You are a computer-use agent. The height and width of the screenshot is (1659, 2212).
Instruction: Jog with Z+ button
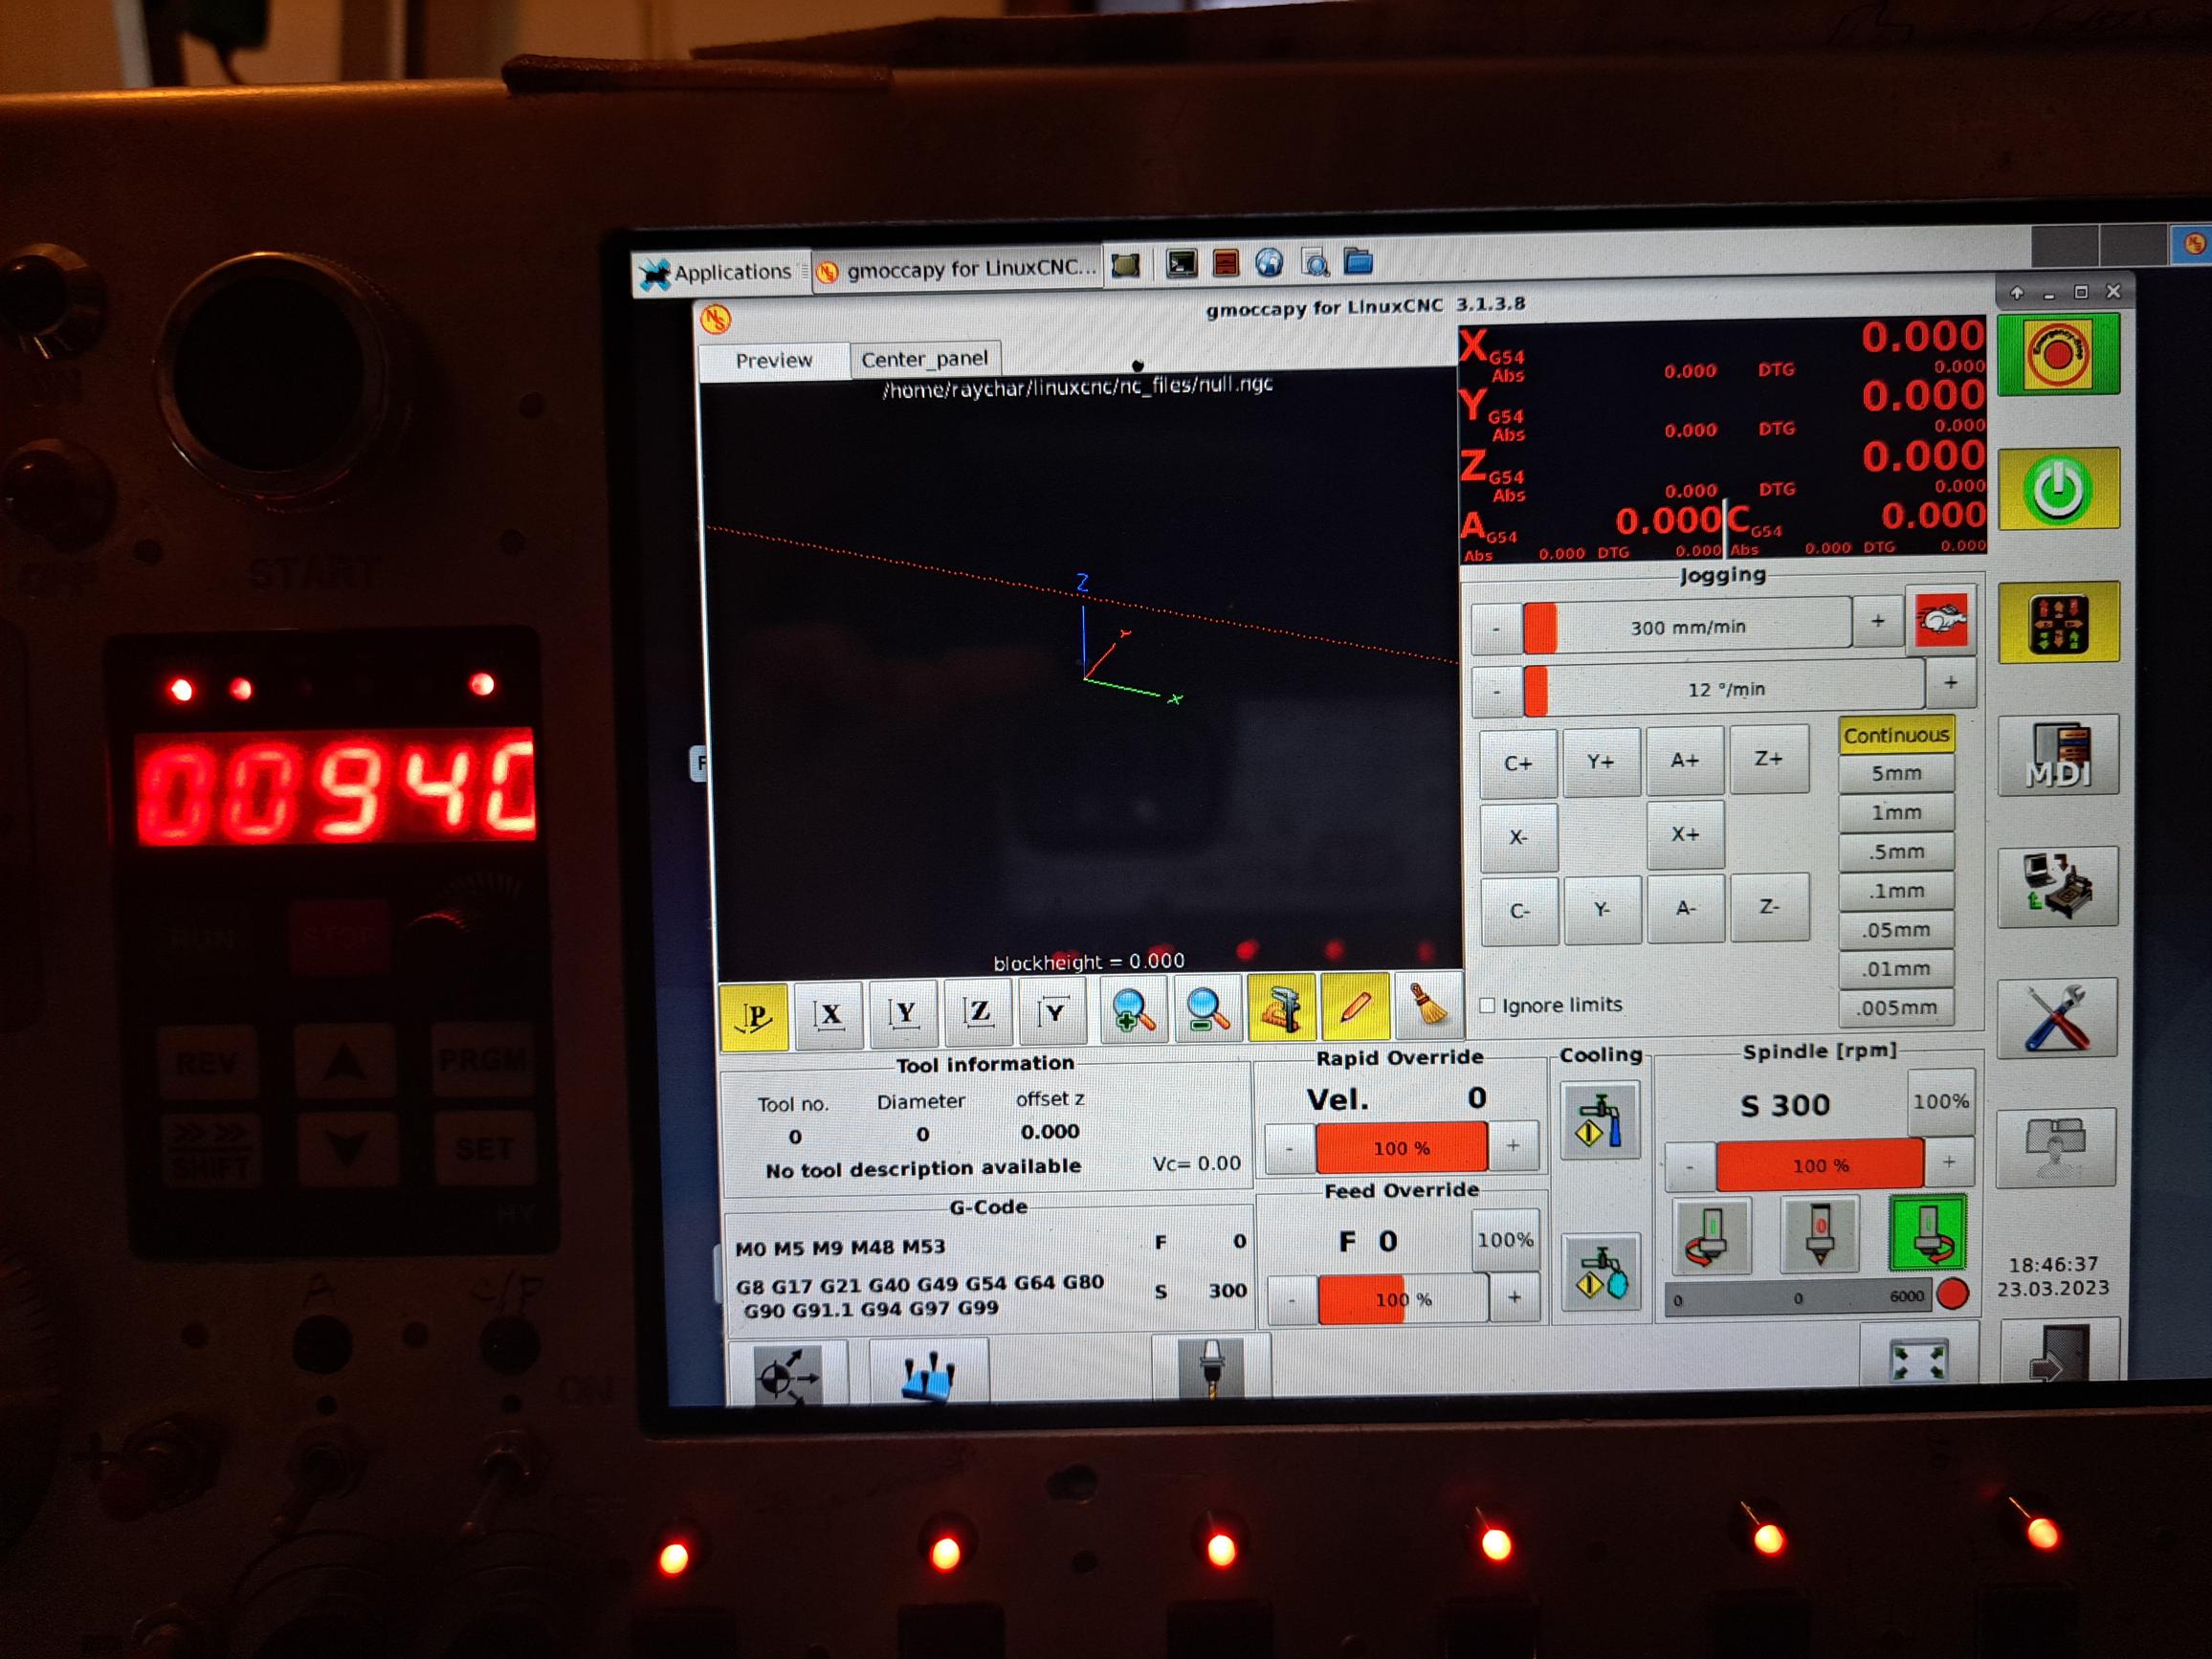[x=1769, y=758]
